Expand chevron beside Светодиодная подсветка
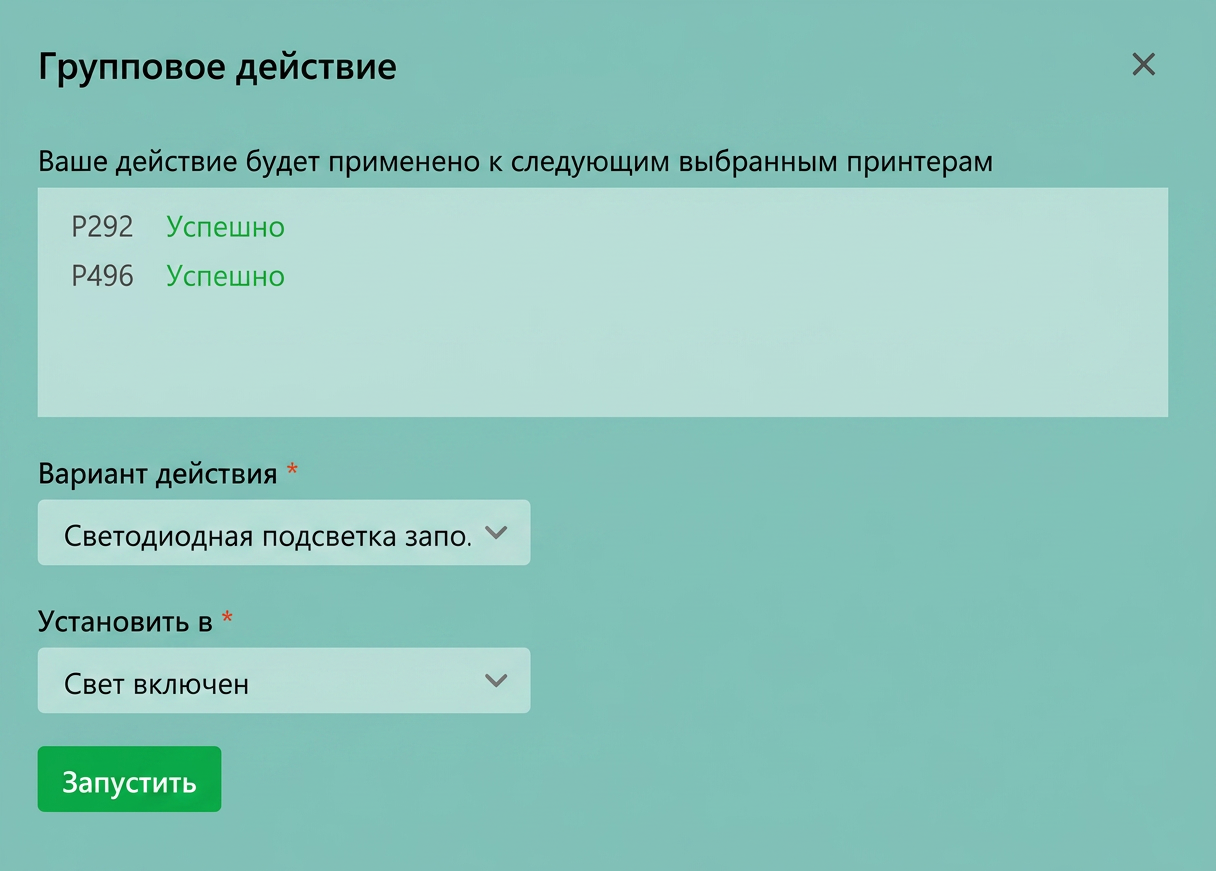1216x871 pixels. pyautogui.click(x=496, y=533)
